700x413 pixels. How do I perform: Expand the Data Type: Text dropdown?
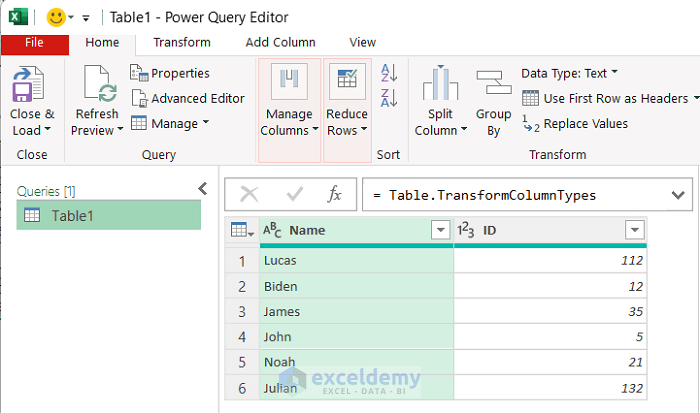pyautogui.click(x=570, y=73)
